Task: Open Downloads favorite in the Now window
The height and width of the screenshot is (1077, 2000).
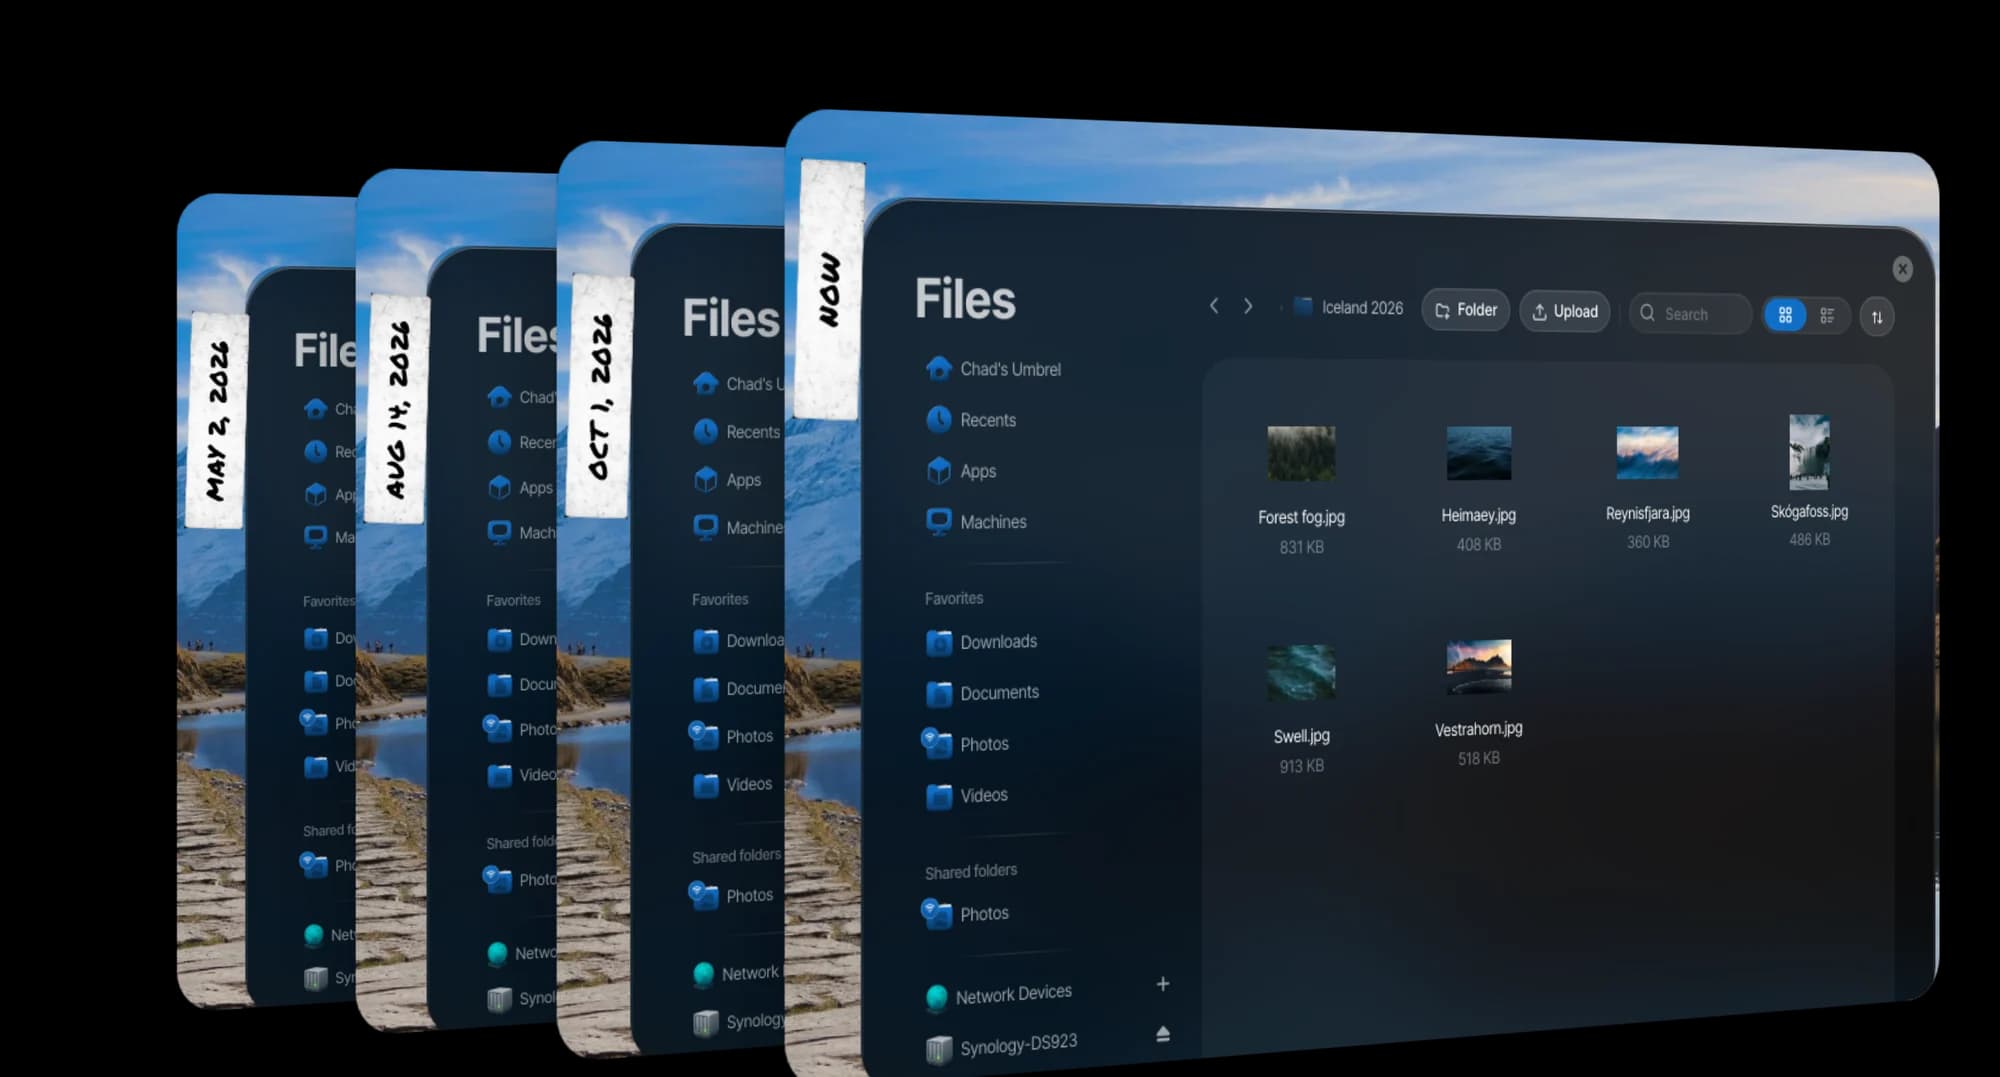Action: point(981,642)
